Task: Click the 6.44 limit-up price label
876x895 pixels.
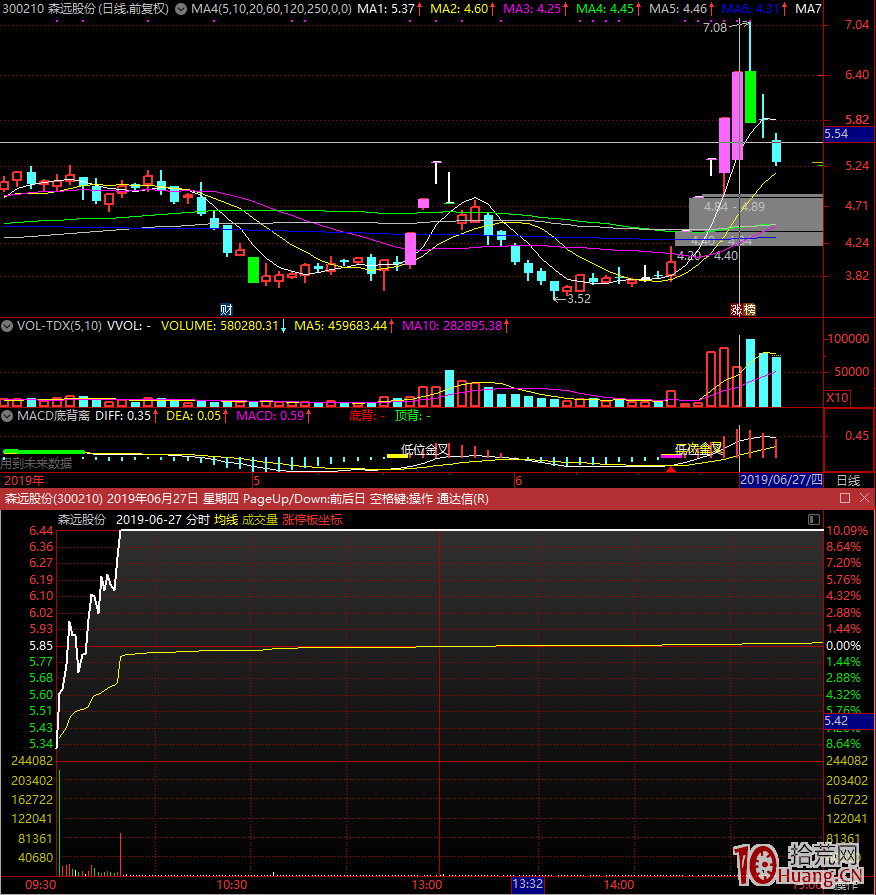Action: coord(41,531)
